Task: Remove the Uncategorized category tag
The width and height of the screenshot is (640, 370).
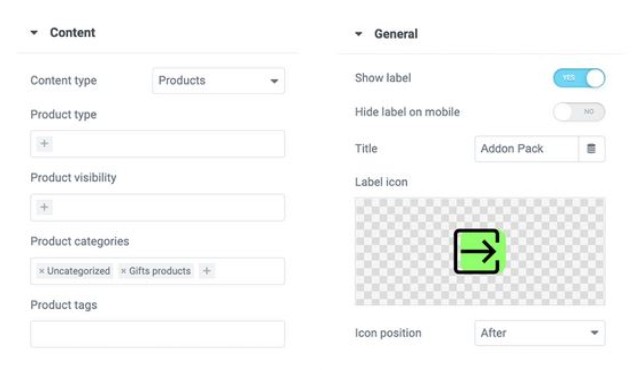Action: tap(41, 271)
